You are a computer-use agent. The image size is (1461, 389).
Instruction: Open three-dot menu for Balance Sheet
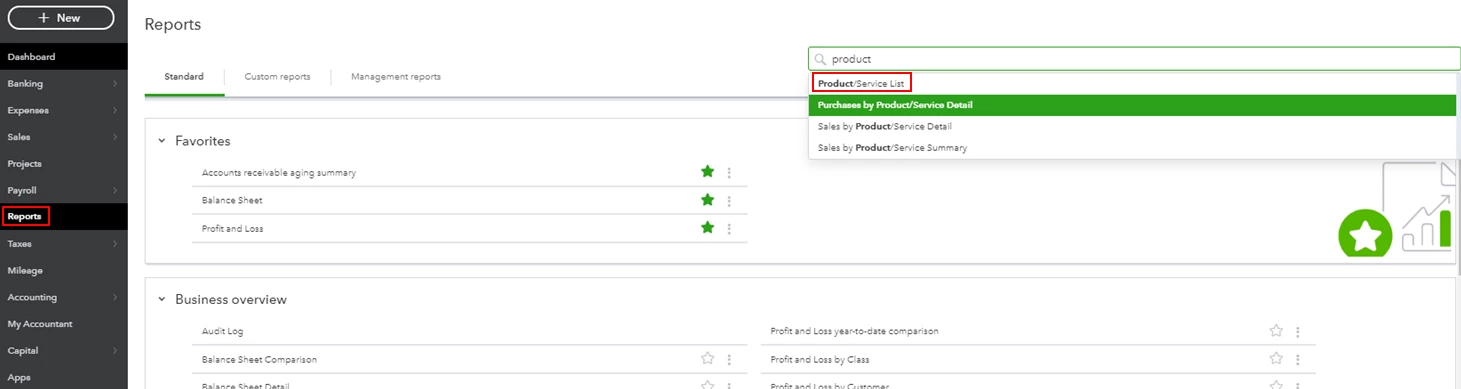(x=729, y=201)
